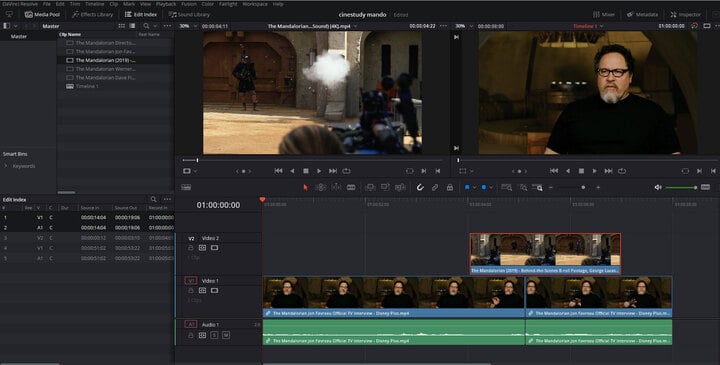Open the Timeline menu
The height and width of the screenshot is (365, 720).
pyautogui.click(x=95, y=4)
